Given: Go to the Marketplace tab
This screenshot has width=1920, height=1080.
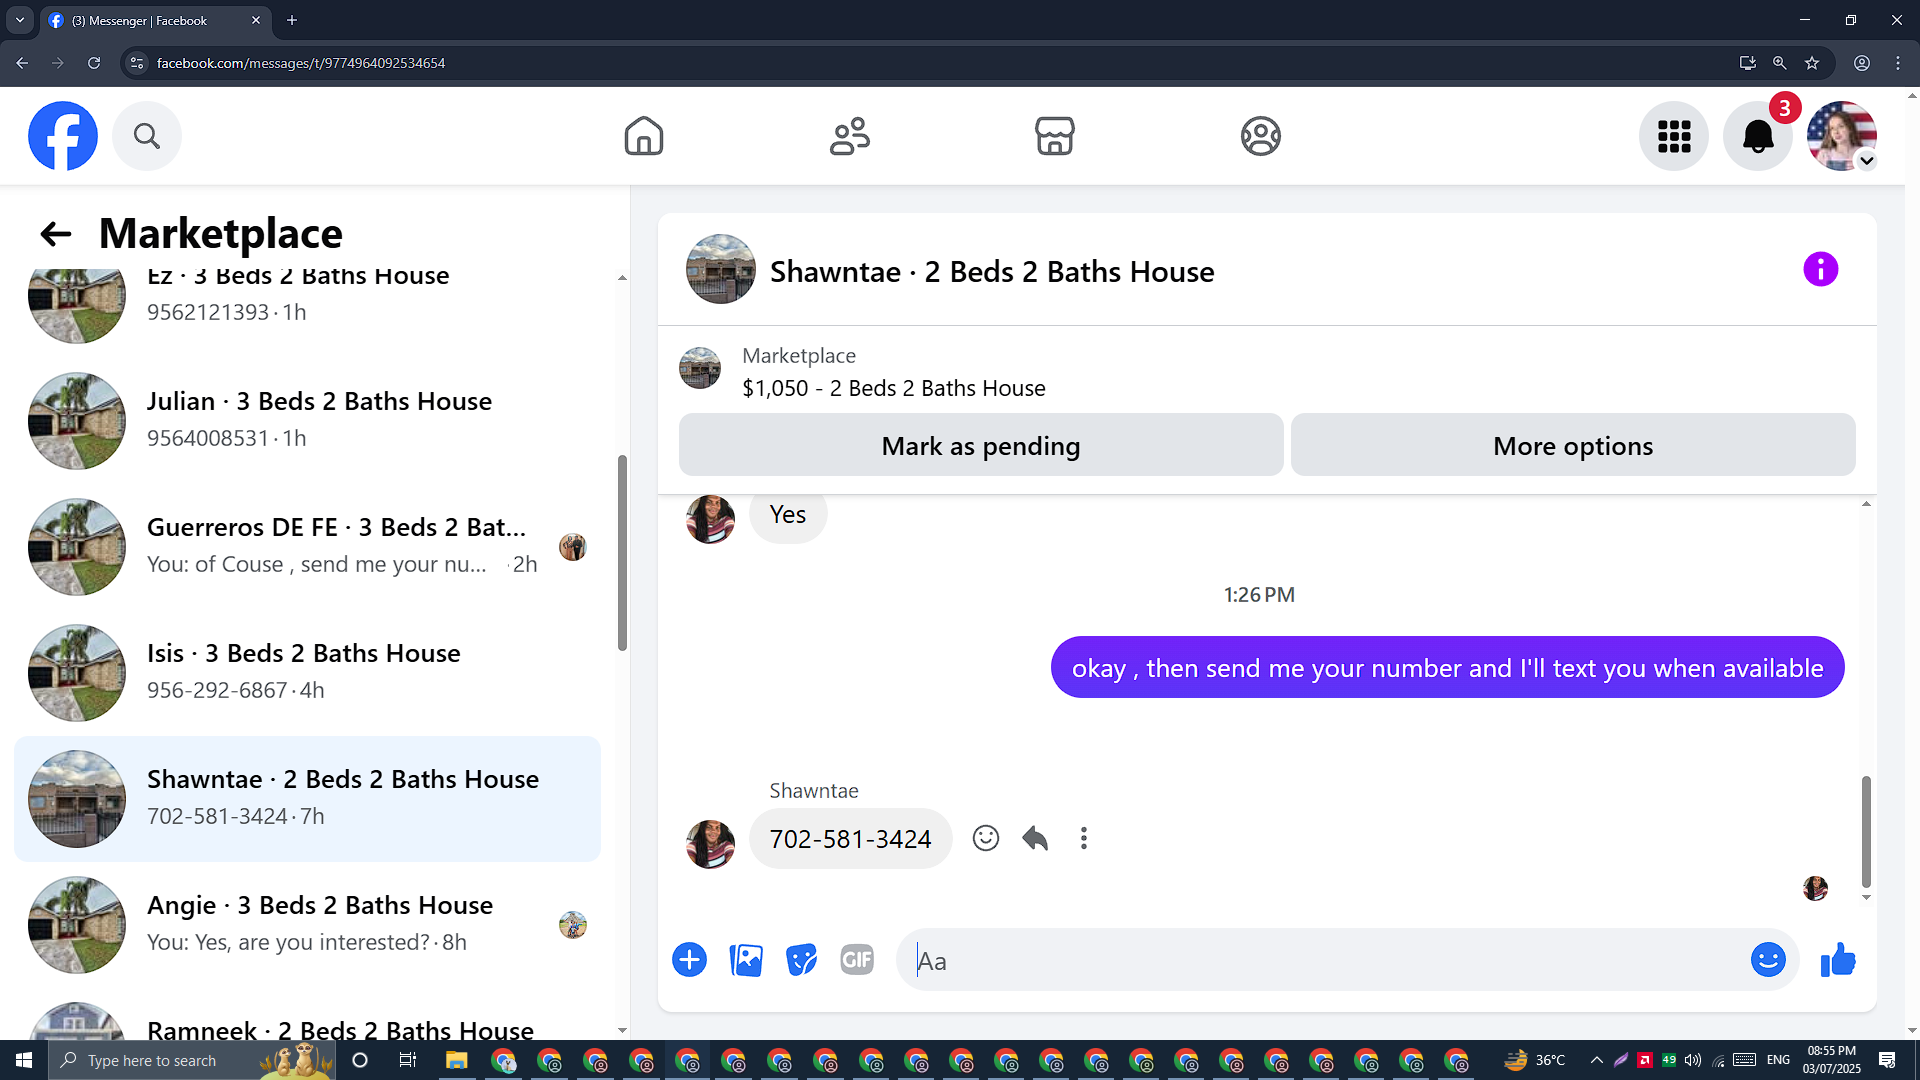Looking at the screenshot, I should (1054, 136).
